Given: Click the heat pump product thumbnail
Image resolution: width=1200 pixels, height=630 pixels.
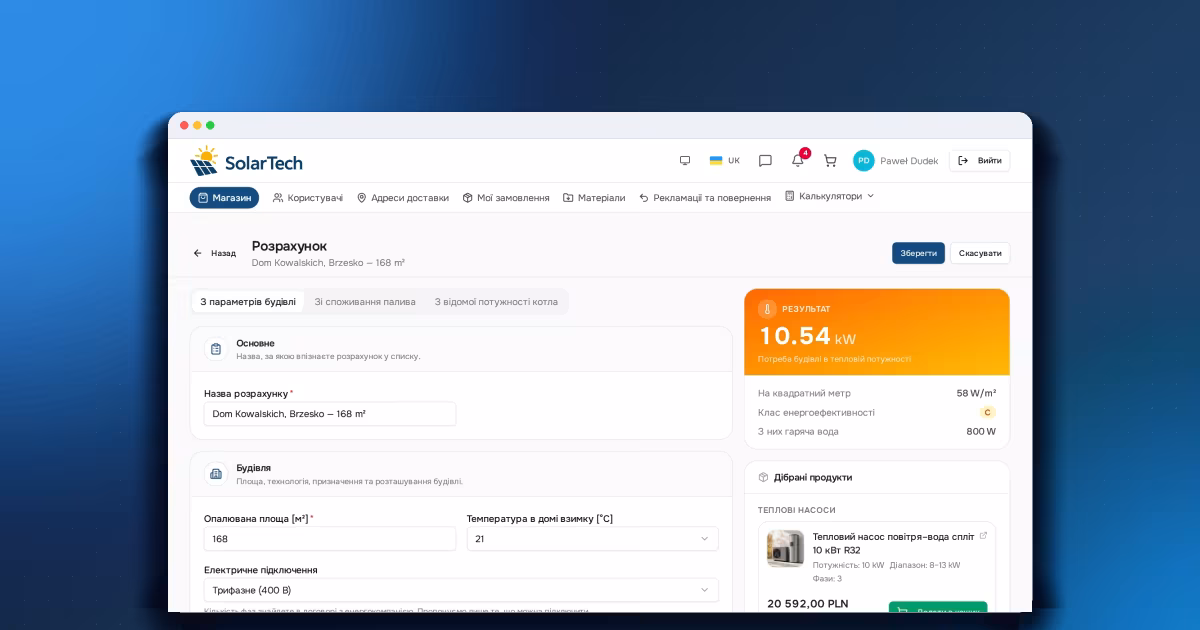Looking at the screenshot, I should 785,549.
